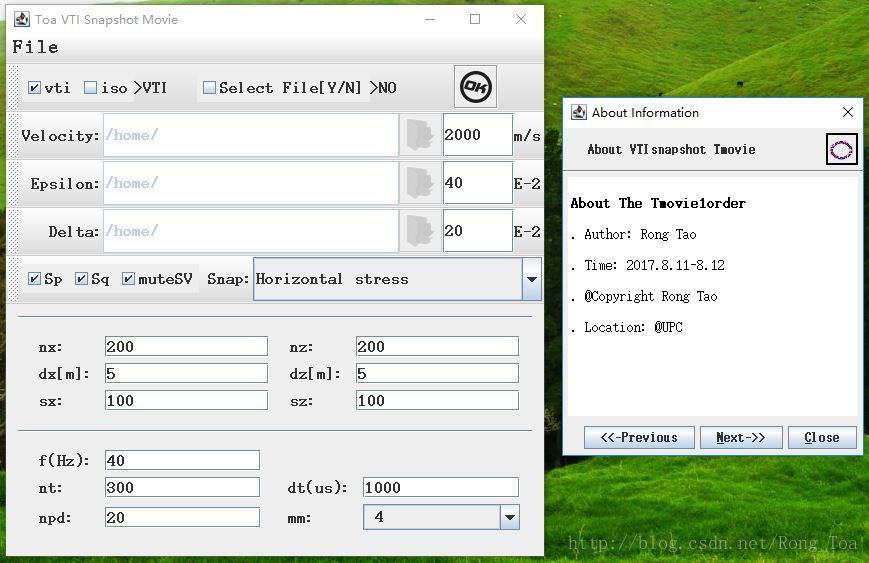Click the dt(us) input field
This screenshot has height=563, width=869.
pos(441,487)
